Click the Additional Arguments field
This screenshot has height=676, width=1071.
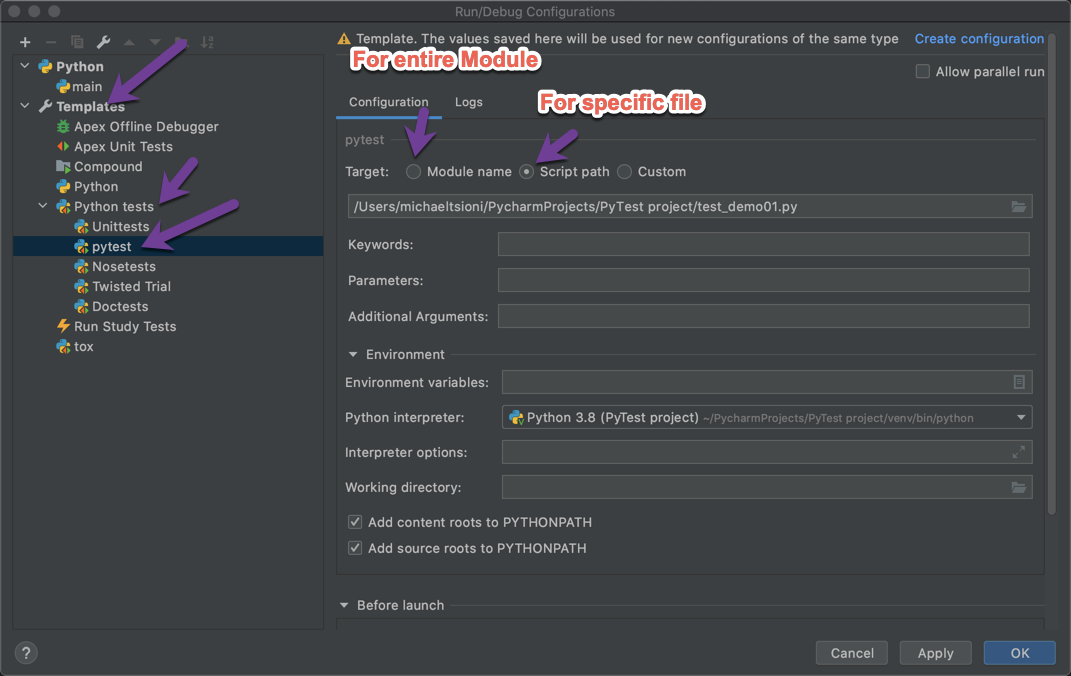pos(764,316)
